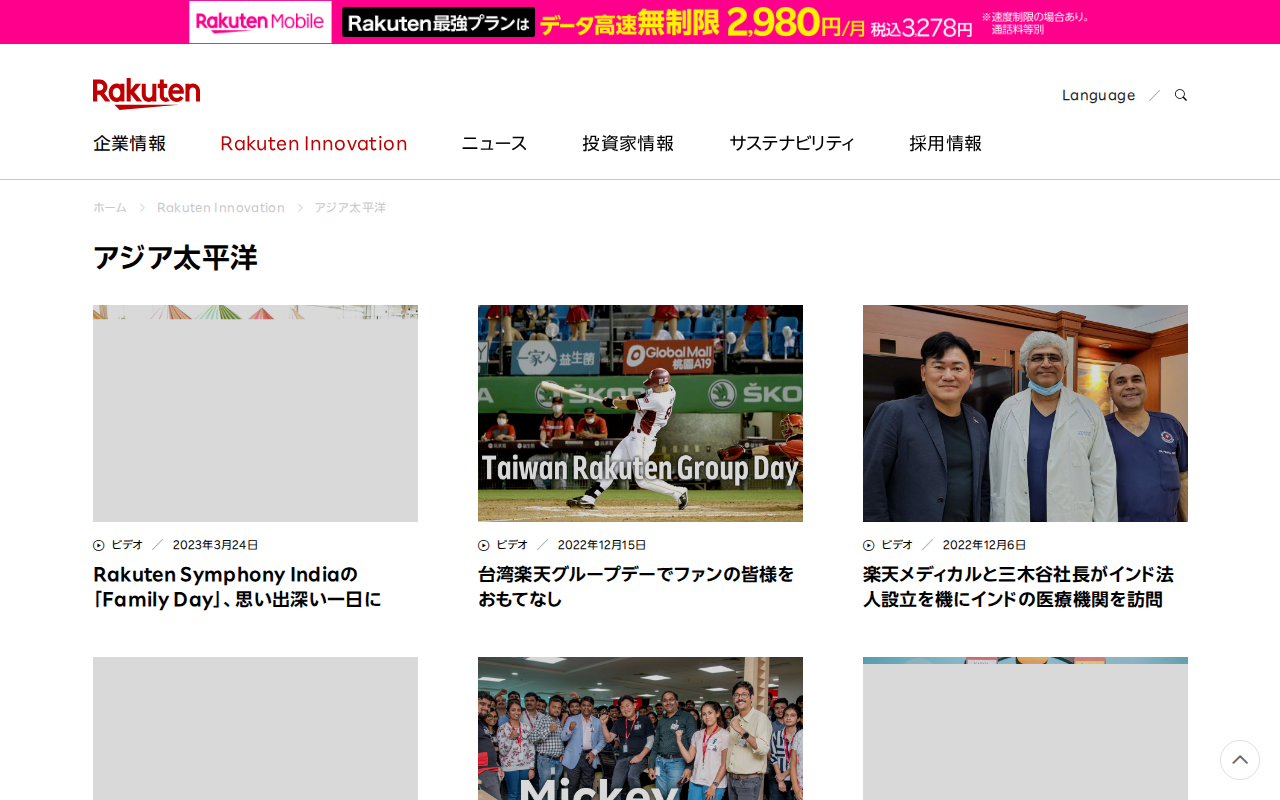Viewport: 1280px width, 800px height.
Task: Click video play icon beside 2023年3月24日
Action: pos(99,545)
